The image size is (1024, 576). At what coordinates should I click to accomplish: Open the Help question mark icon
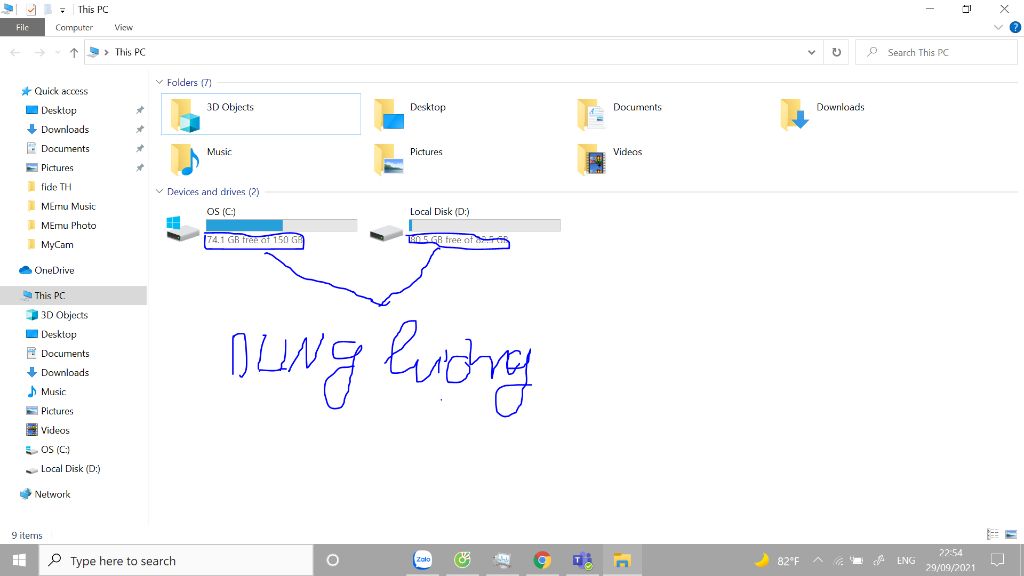click(x=1015, y=27)
